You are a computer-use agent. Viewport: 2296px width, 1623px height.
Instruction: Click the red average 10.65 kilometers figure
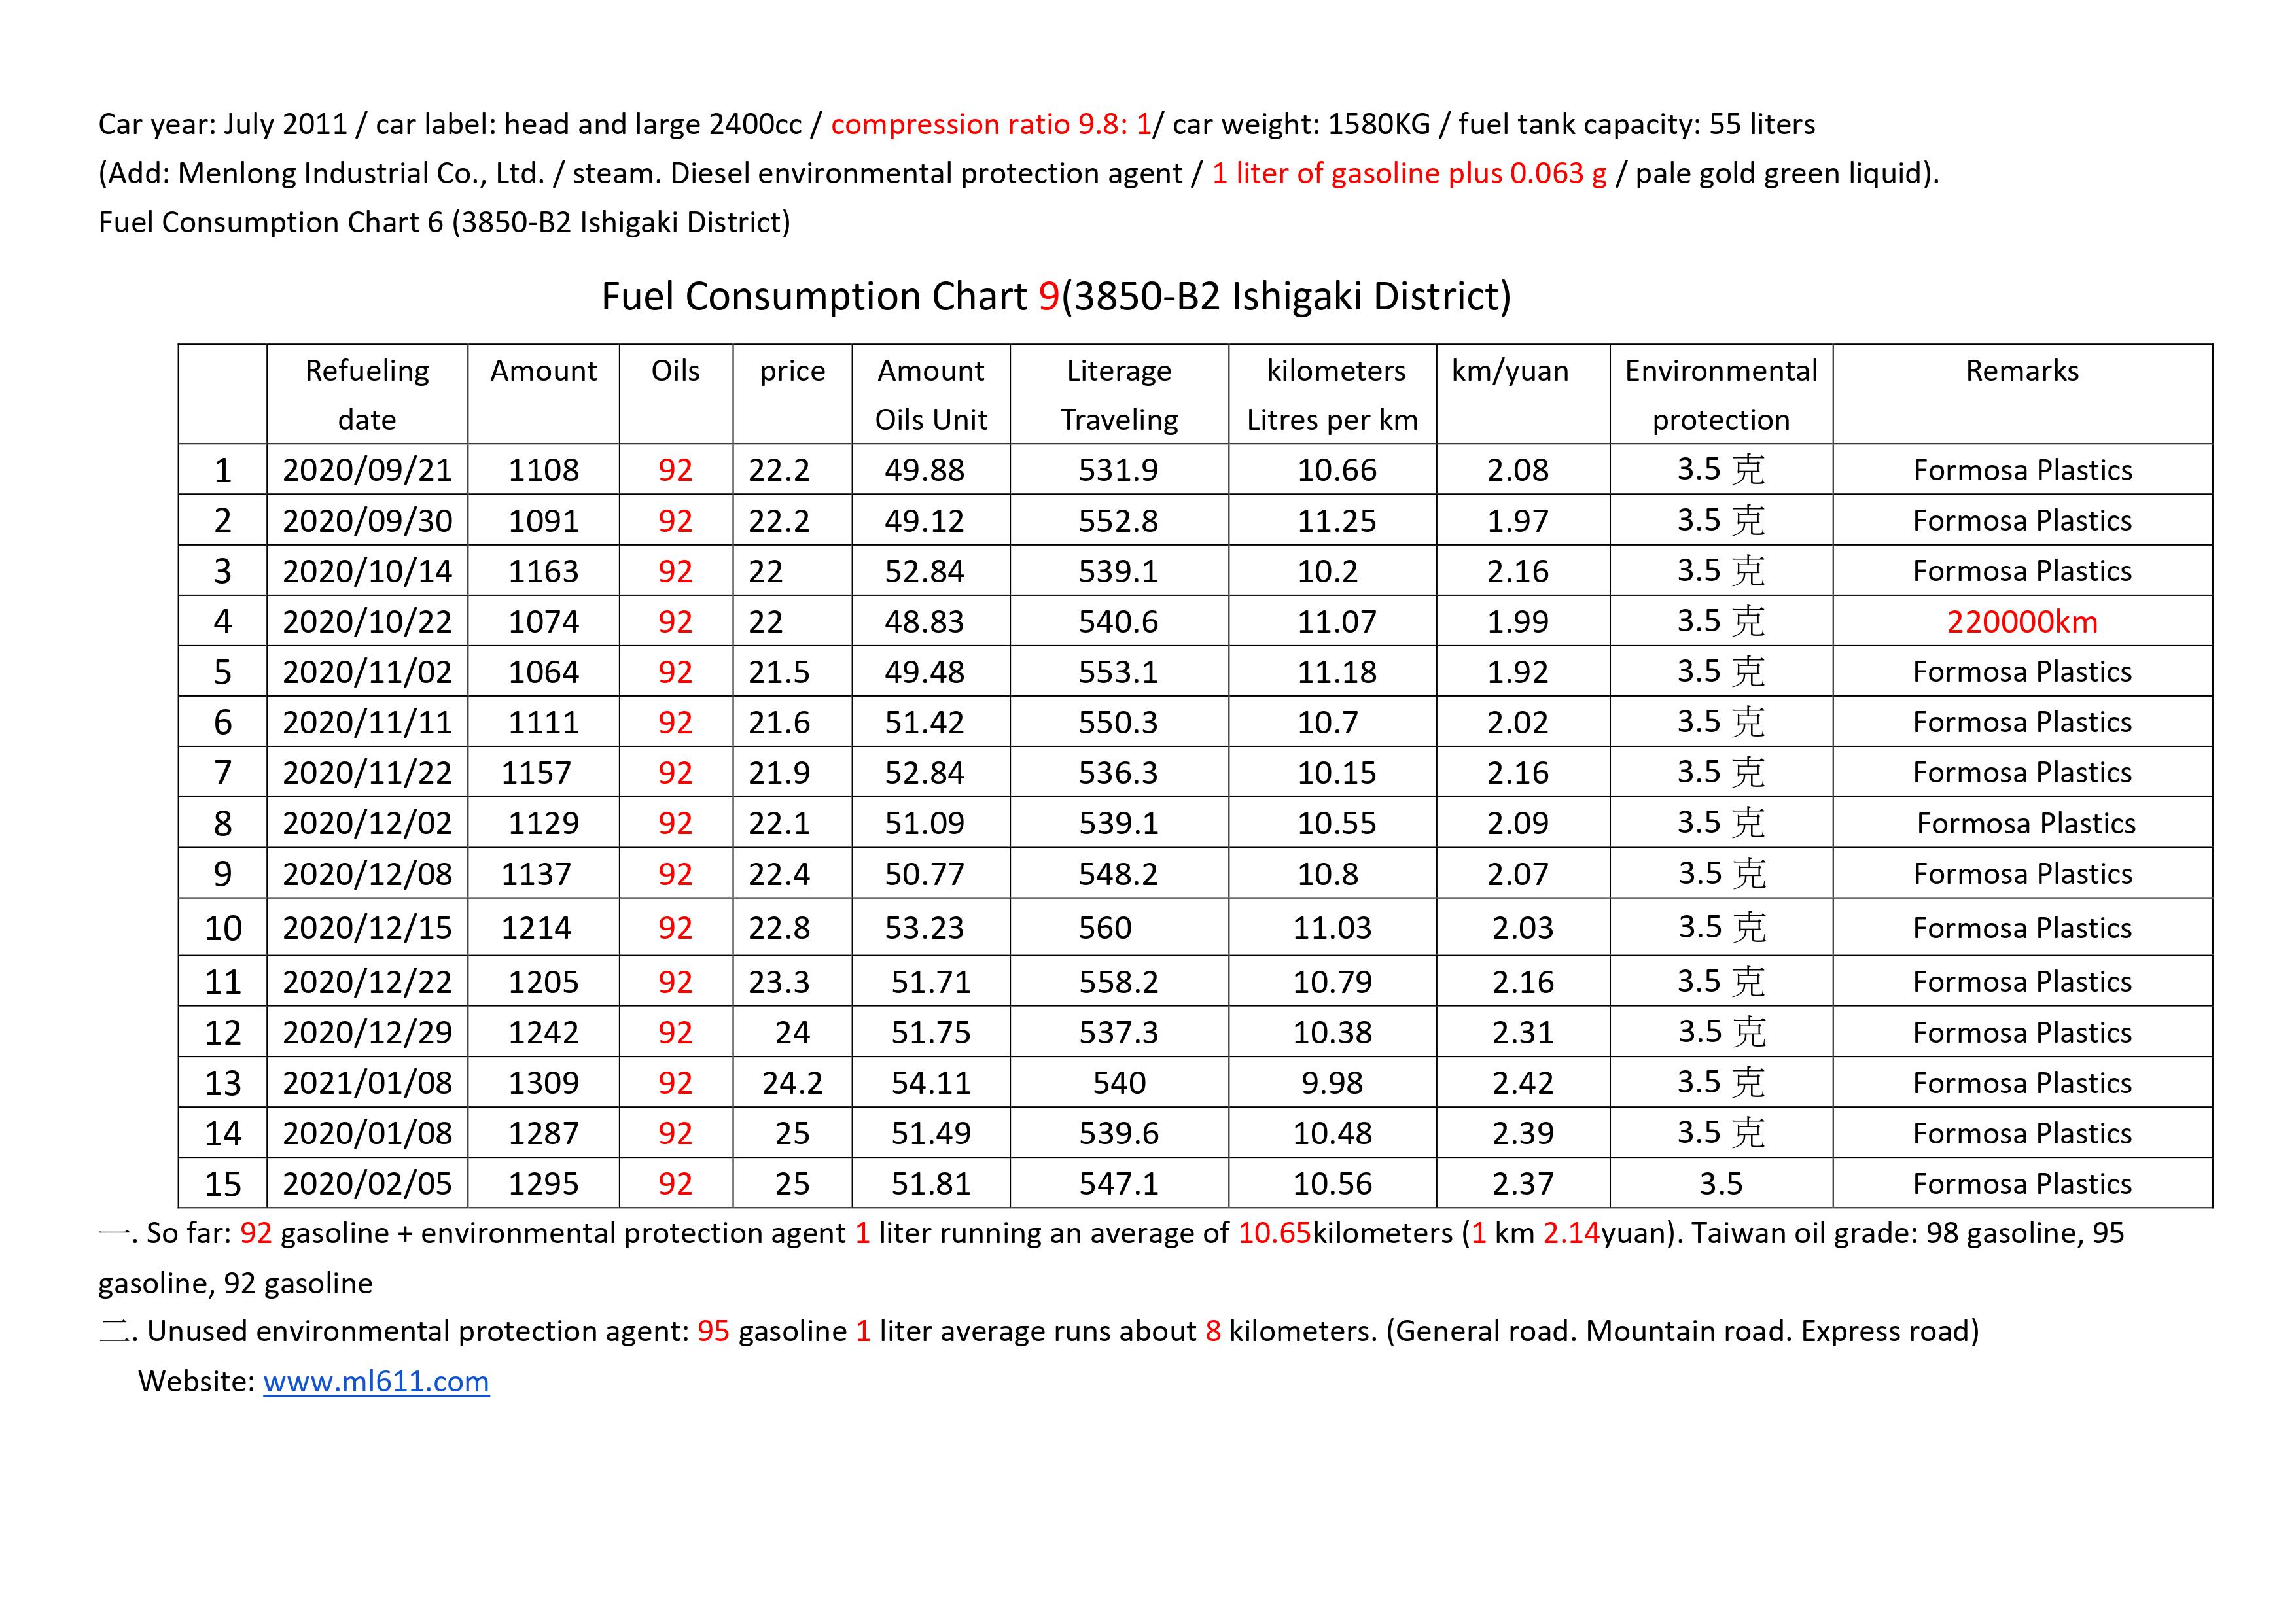(1274, 1233)
